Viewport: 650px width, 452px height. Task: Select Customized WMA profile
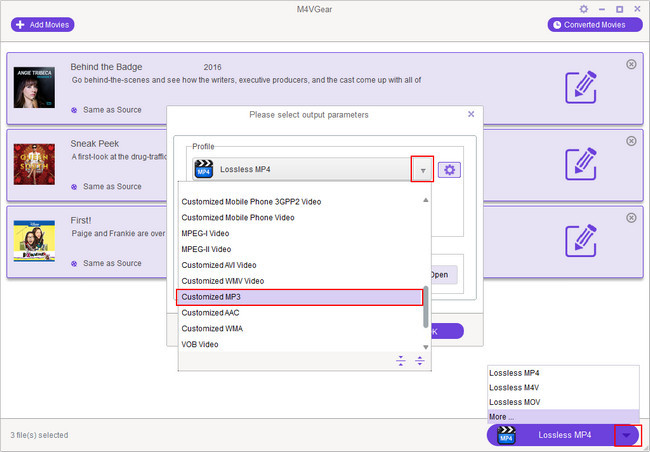point(301,328)
